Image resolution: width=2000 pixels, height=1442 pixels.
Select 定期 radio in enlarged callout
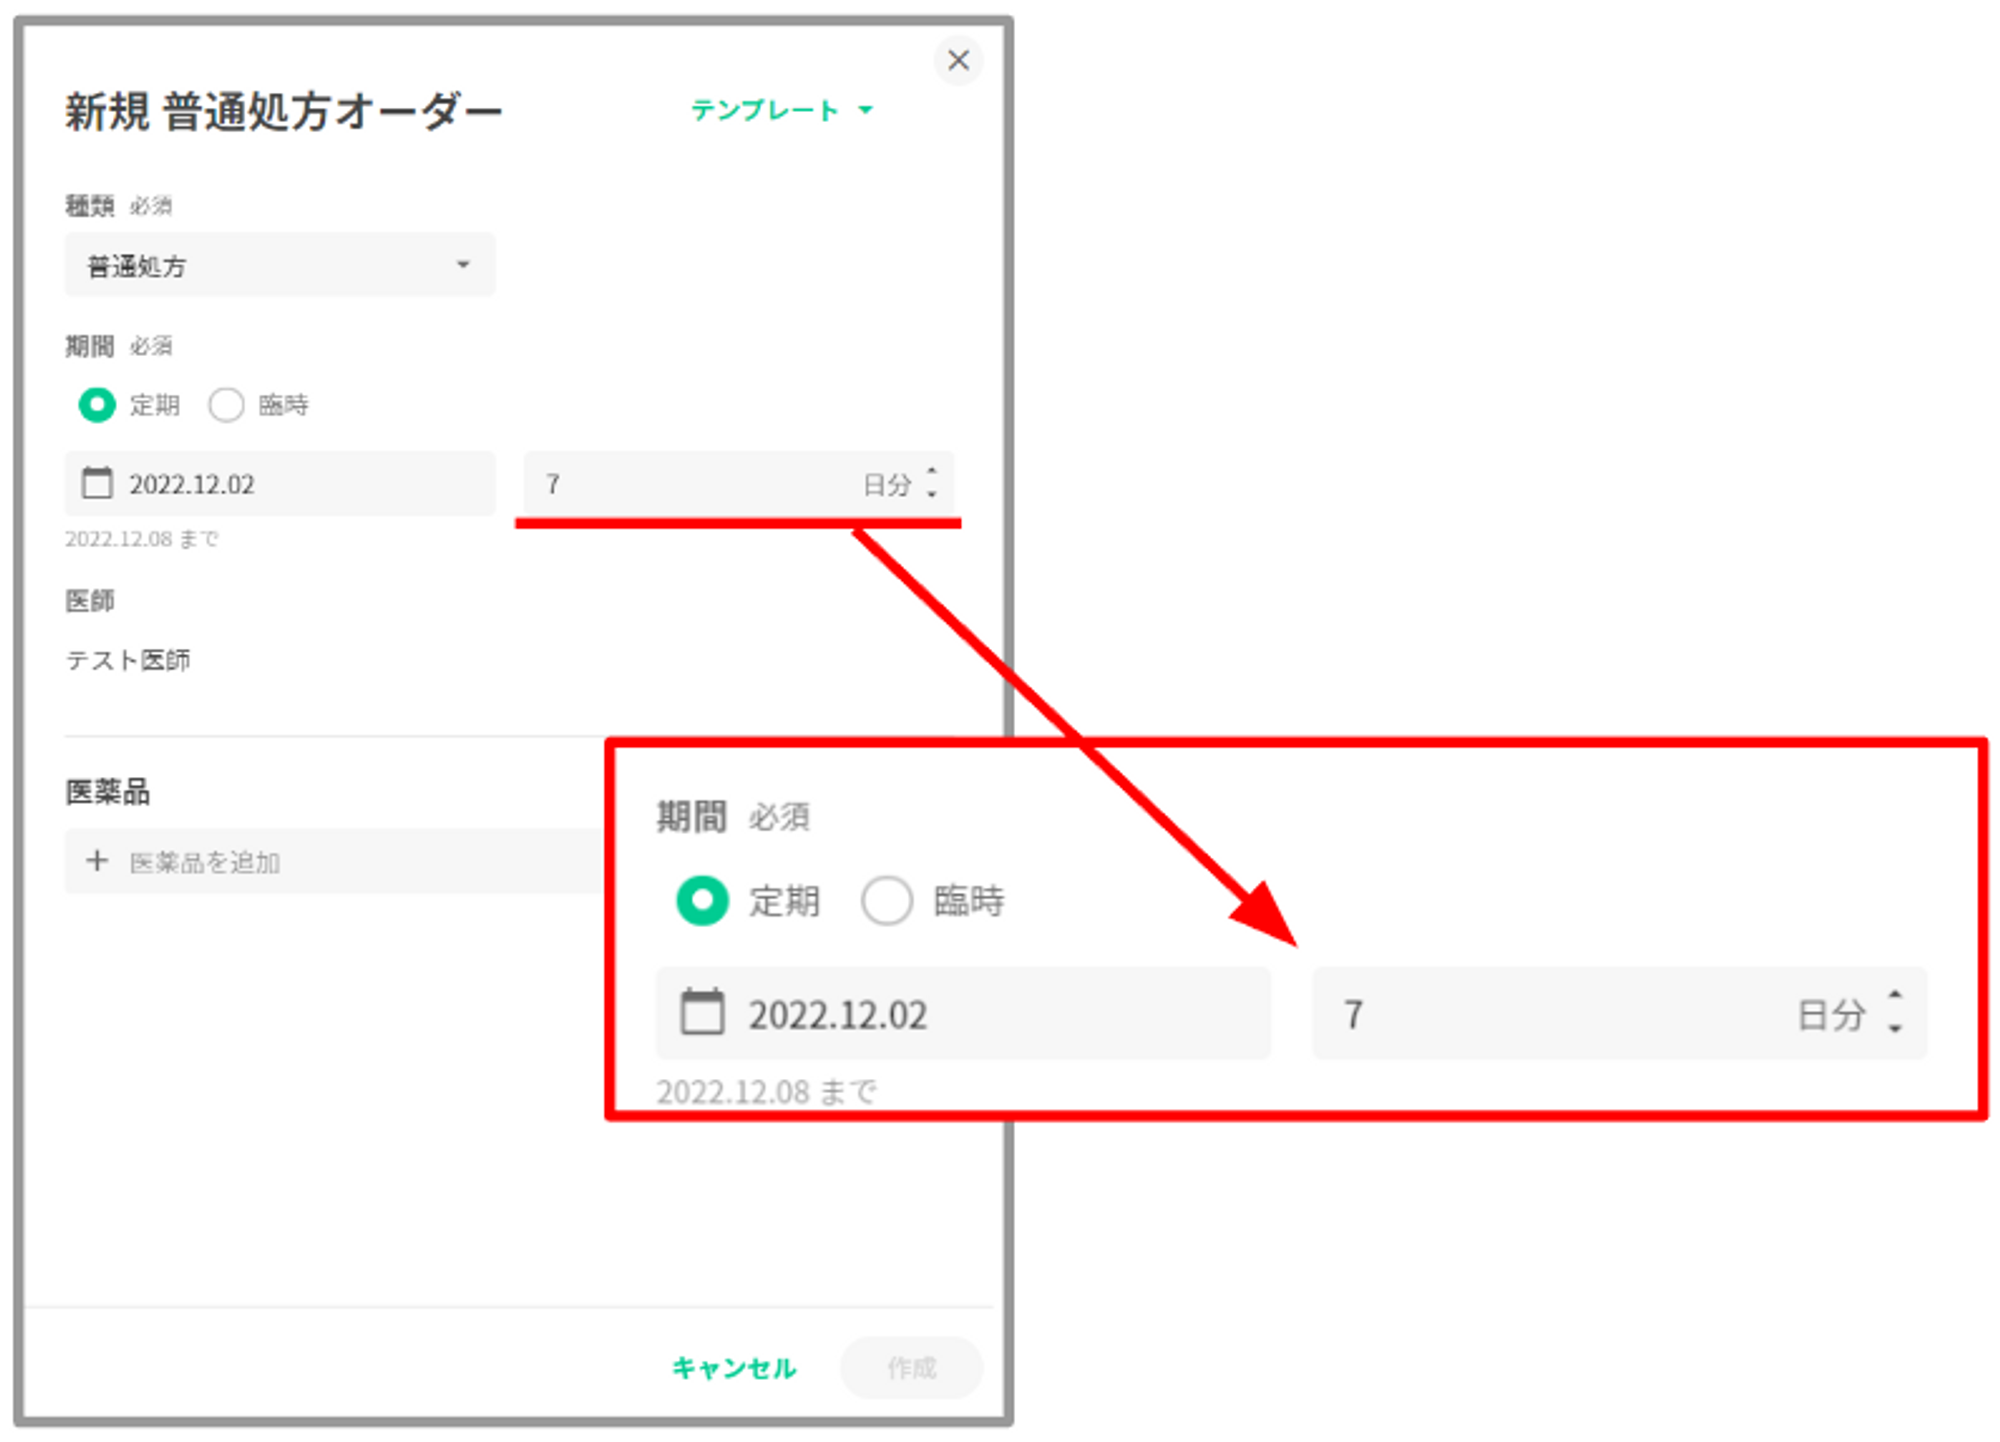[702, 900]
